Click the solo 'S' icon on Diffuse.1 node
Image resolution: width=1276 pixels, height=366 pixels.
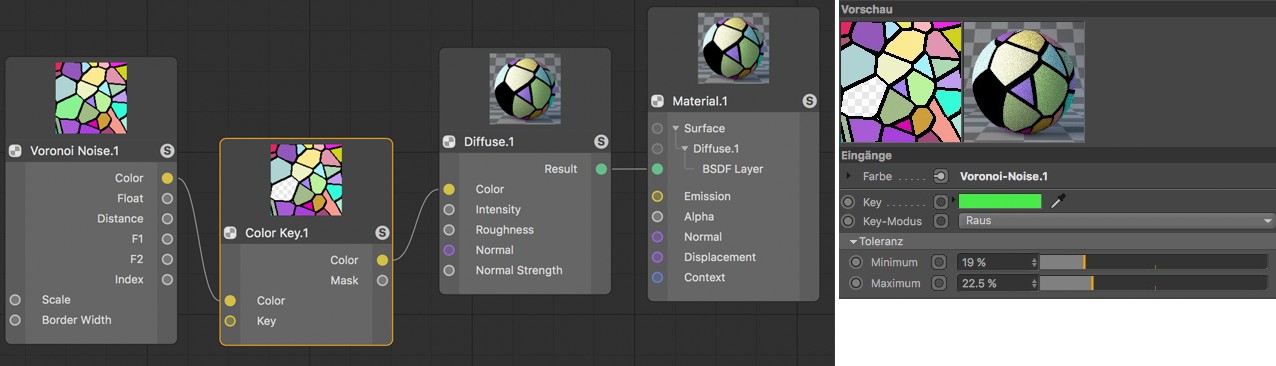click(x=601, y=142)
